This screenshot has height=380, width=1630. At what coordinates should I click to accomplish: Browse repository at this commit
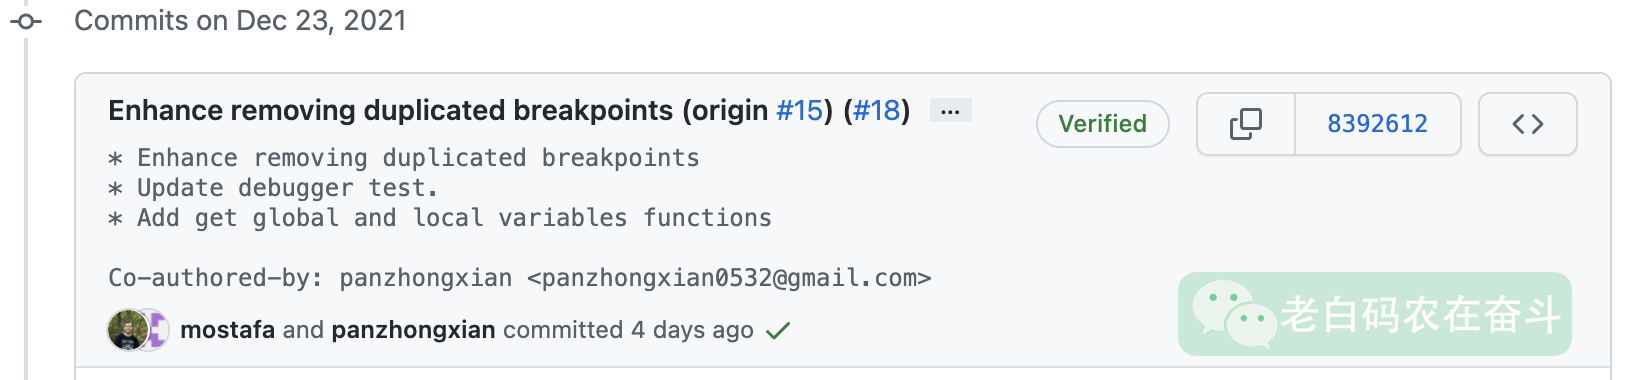click(1528, 124)
